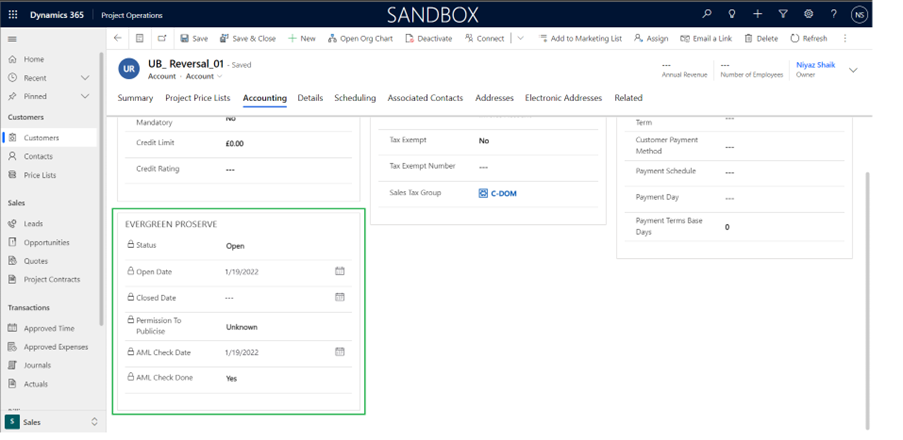Click the Save command
Image resolution: width=903 pixels, height=440 pixels.
pos(194,39)
